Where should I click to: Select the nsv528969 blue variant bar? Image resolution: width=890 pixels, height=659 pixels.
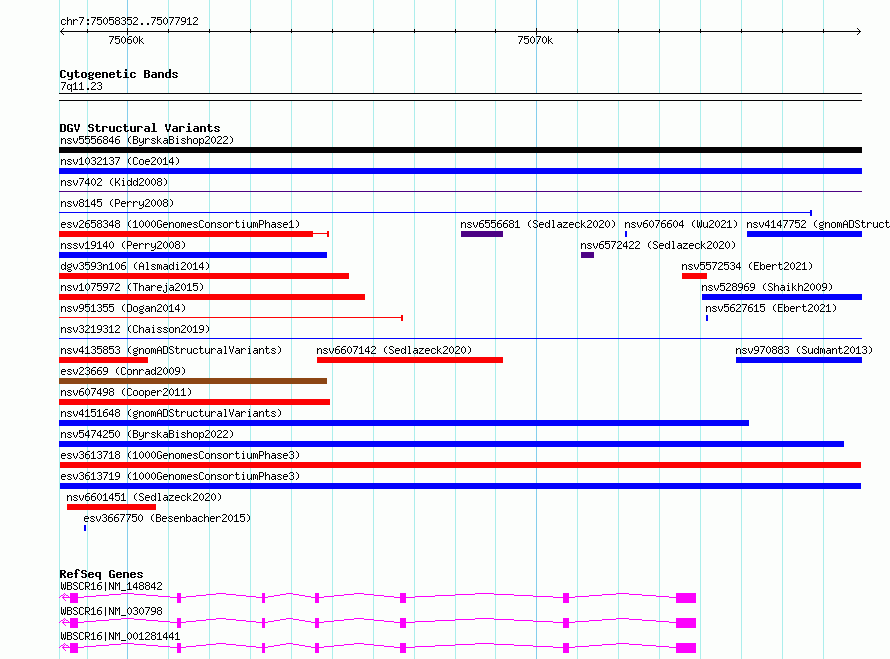click(781, 297)
